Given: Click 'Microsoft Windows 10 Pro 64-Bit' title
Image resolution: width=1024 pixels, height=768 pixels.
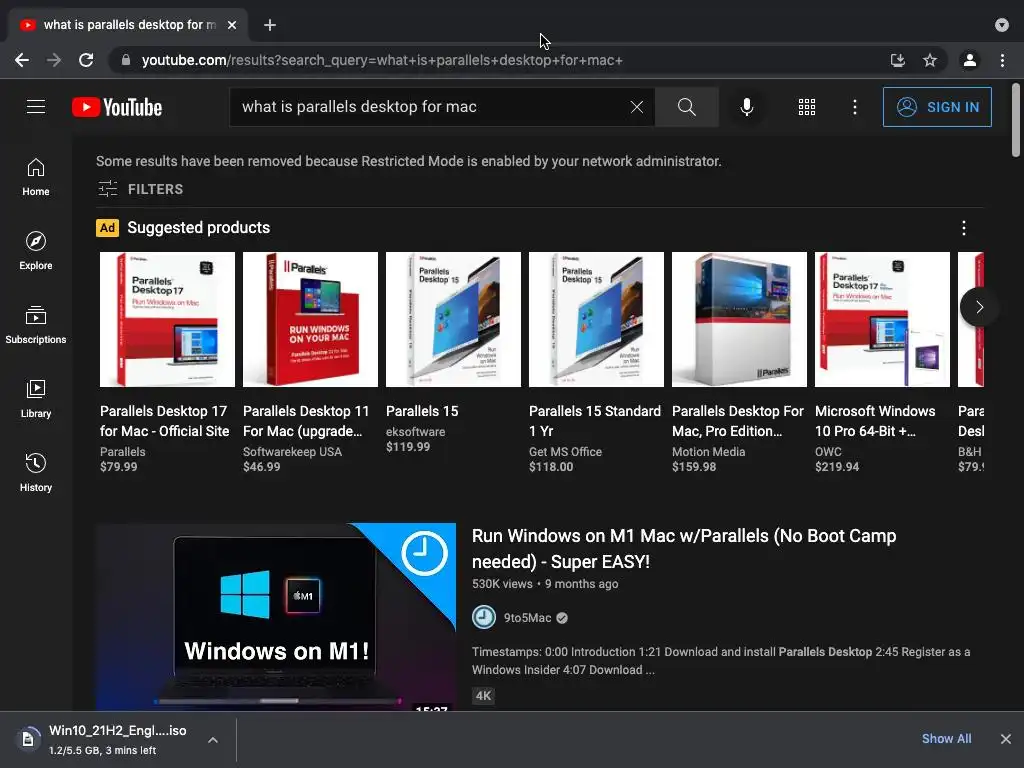Looking at the screenshot, I should click(x=875, y=421).
